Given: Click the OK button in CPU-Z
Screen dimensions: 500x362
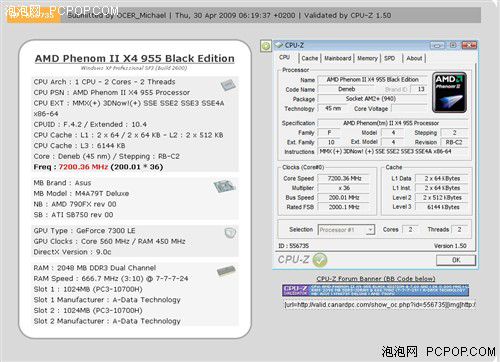Looking at the screenshot, I should point(456,260).
